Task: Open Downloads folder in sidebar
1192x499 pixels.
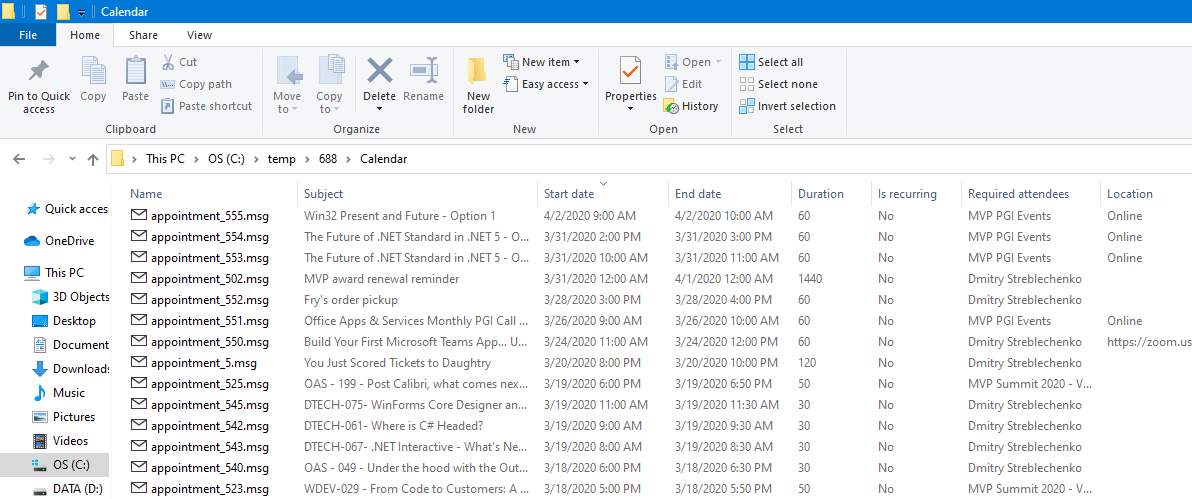Action: click(71, 369)
